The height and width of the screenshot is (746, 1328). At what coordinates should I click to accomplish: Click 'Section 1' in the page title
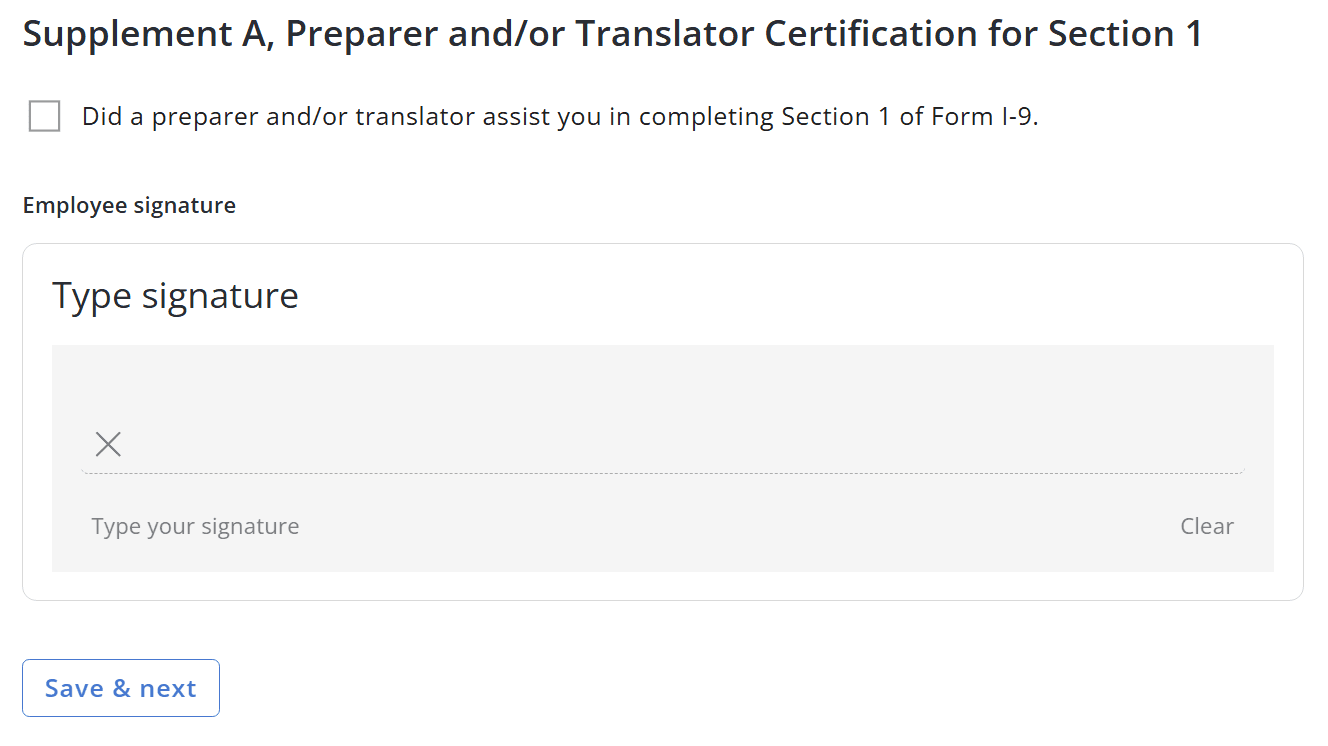coord(1125,34)
